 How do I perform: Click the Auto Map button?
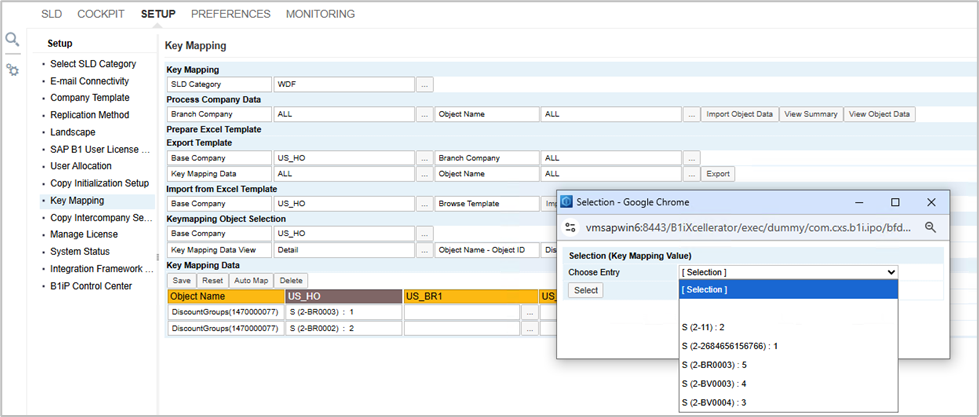251,281
